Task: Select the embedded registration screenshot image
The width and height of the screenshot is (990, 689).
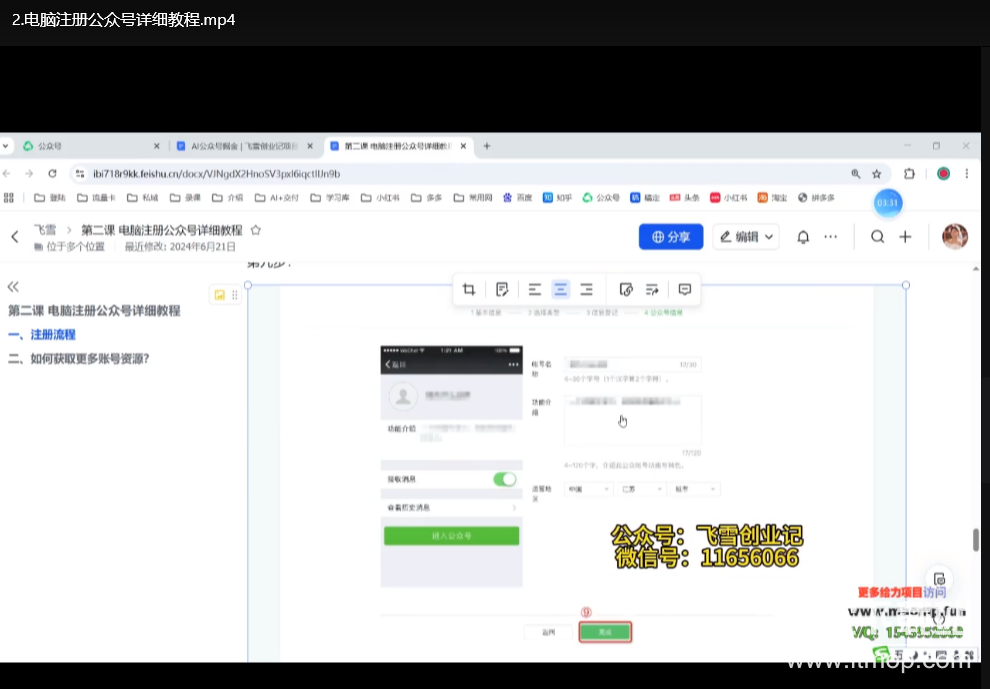Action: 577,474
